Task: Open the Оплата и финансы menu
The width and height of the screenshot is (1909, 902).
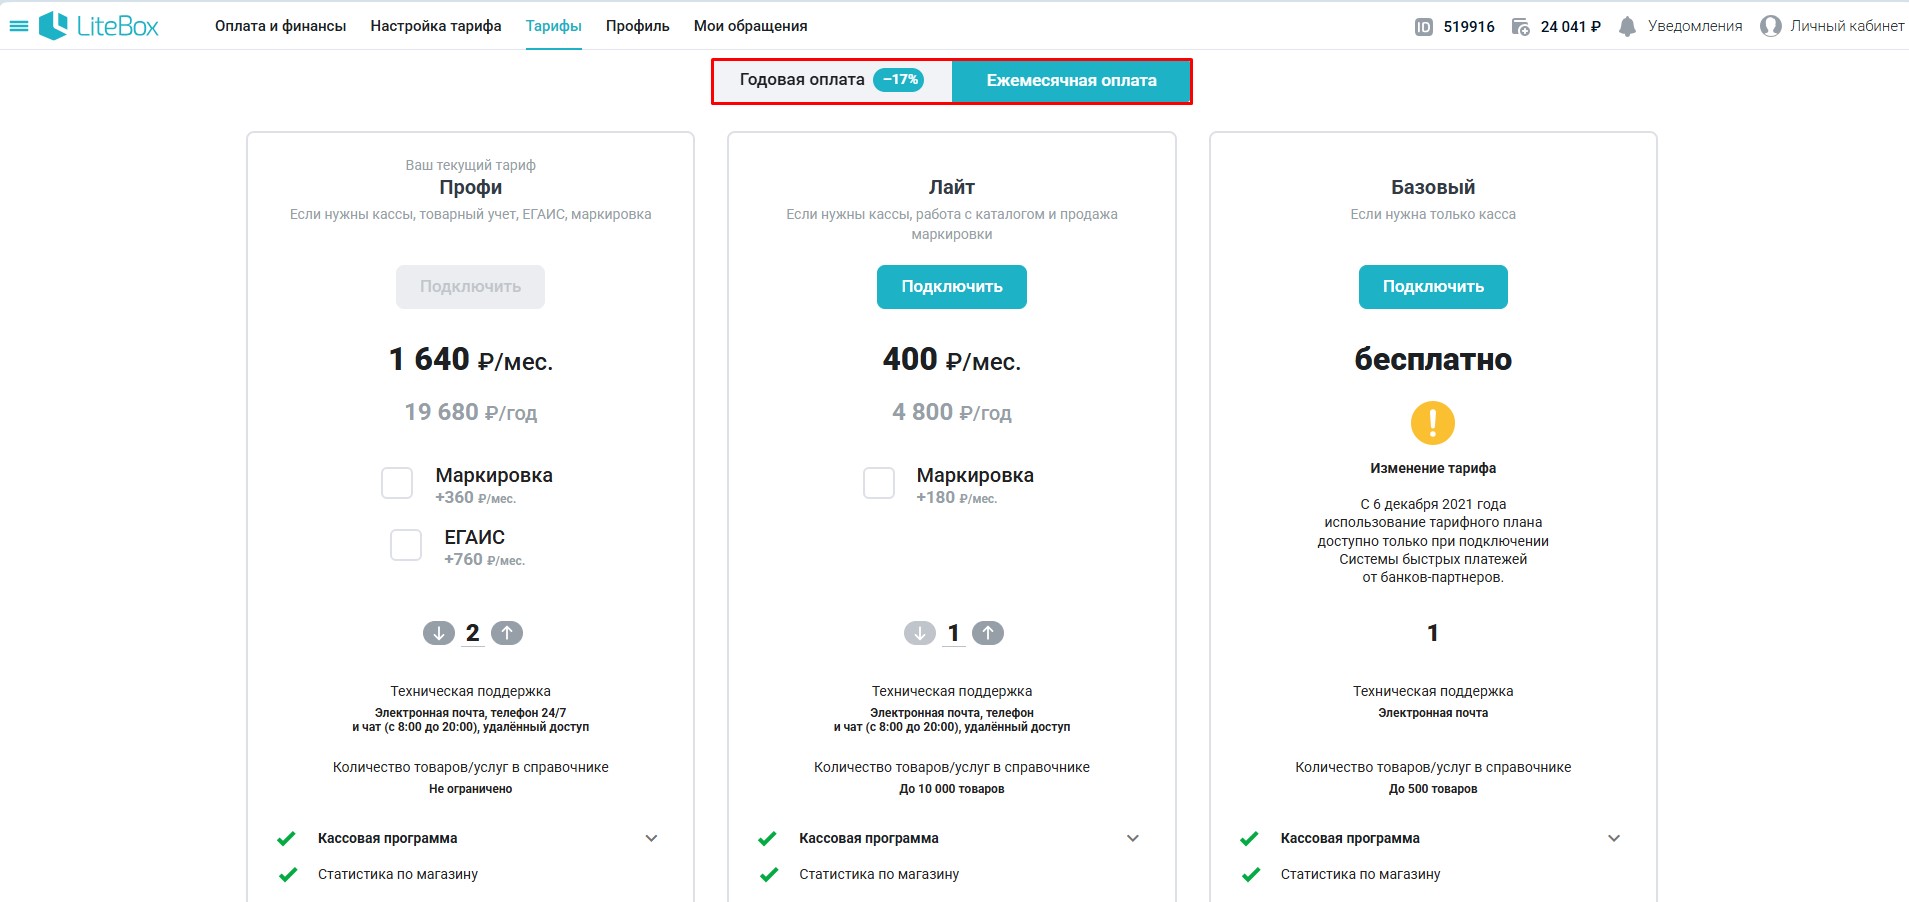Action: click(x=280, y=26)
